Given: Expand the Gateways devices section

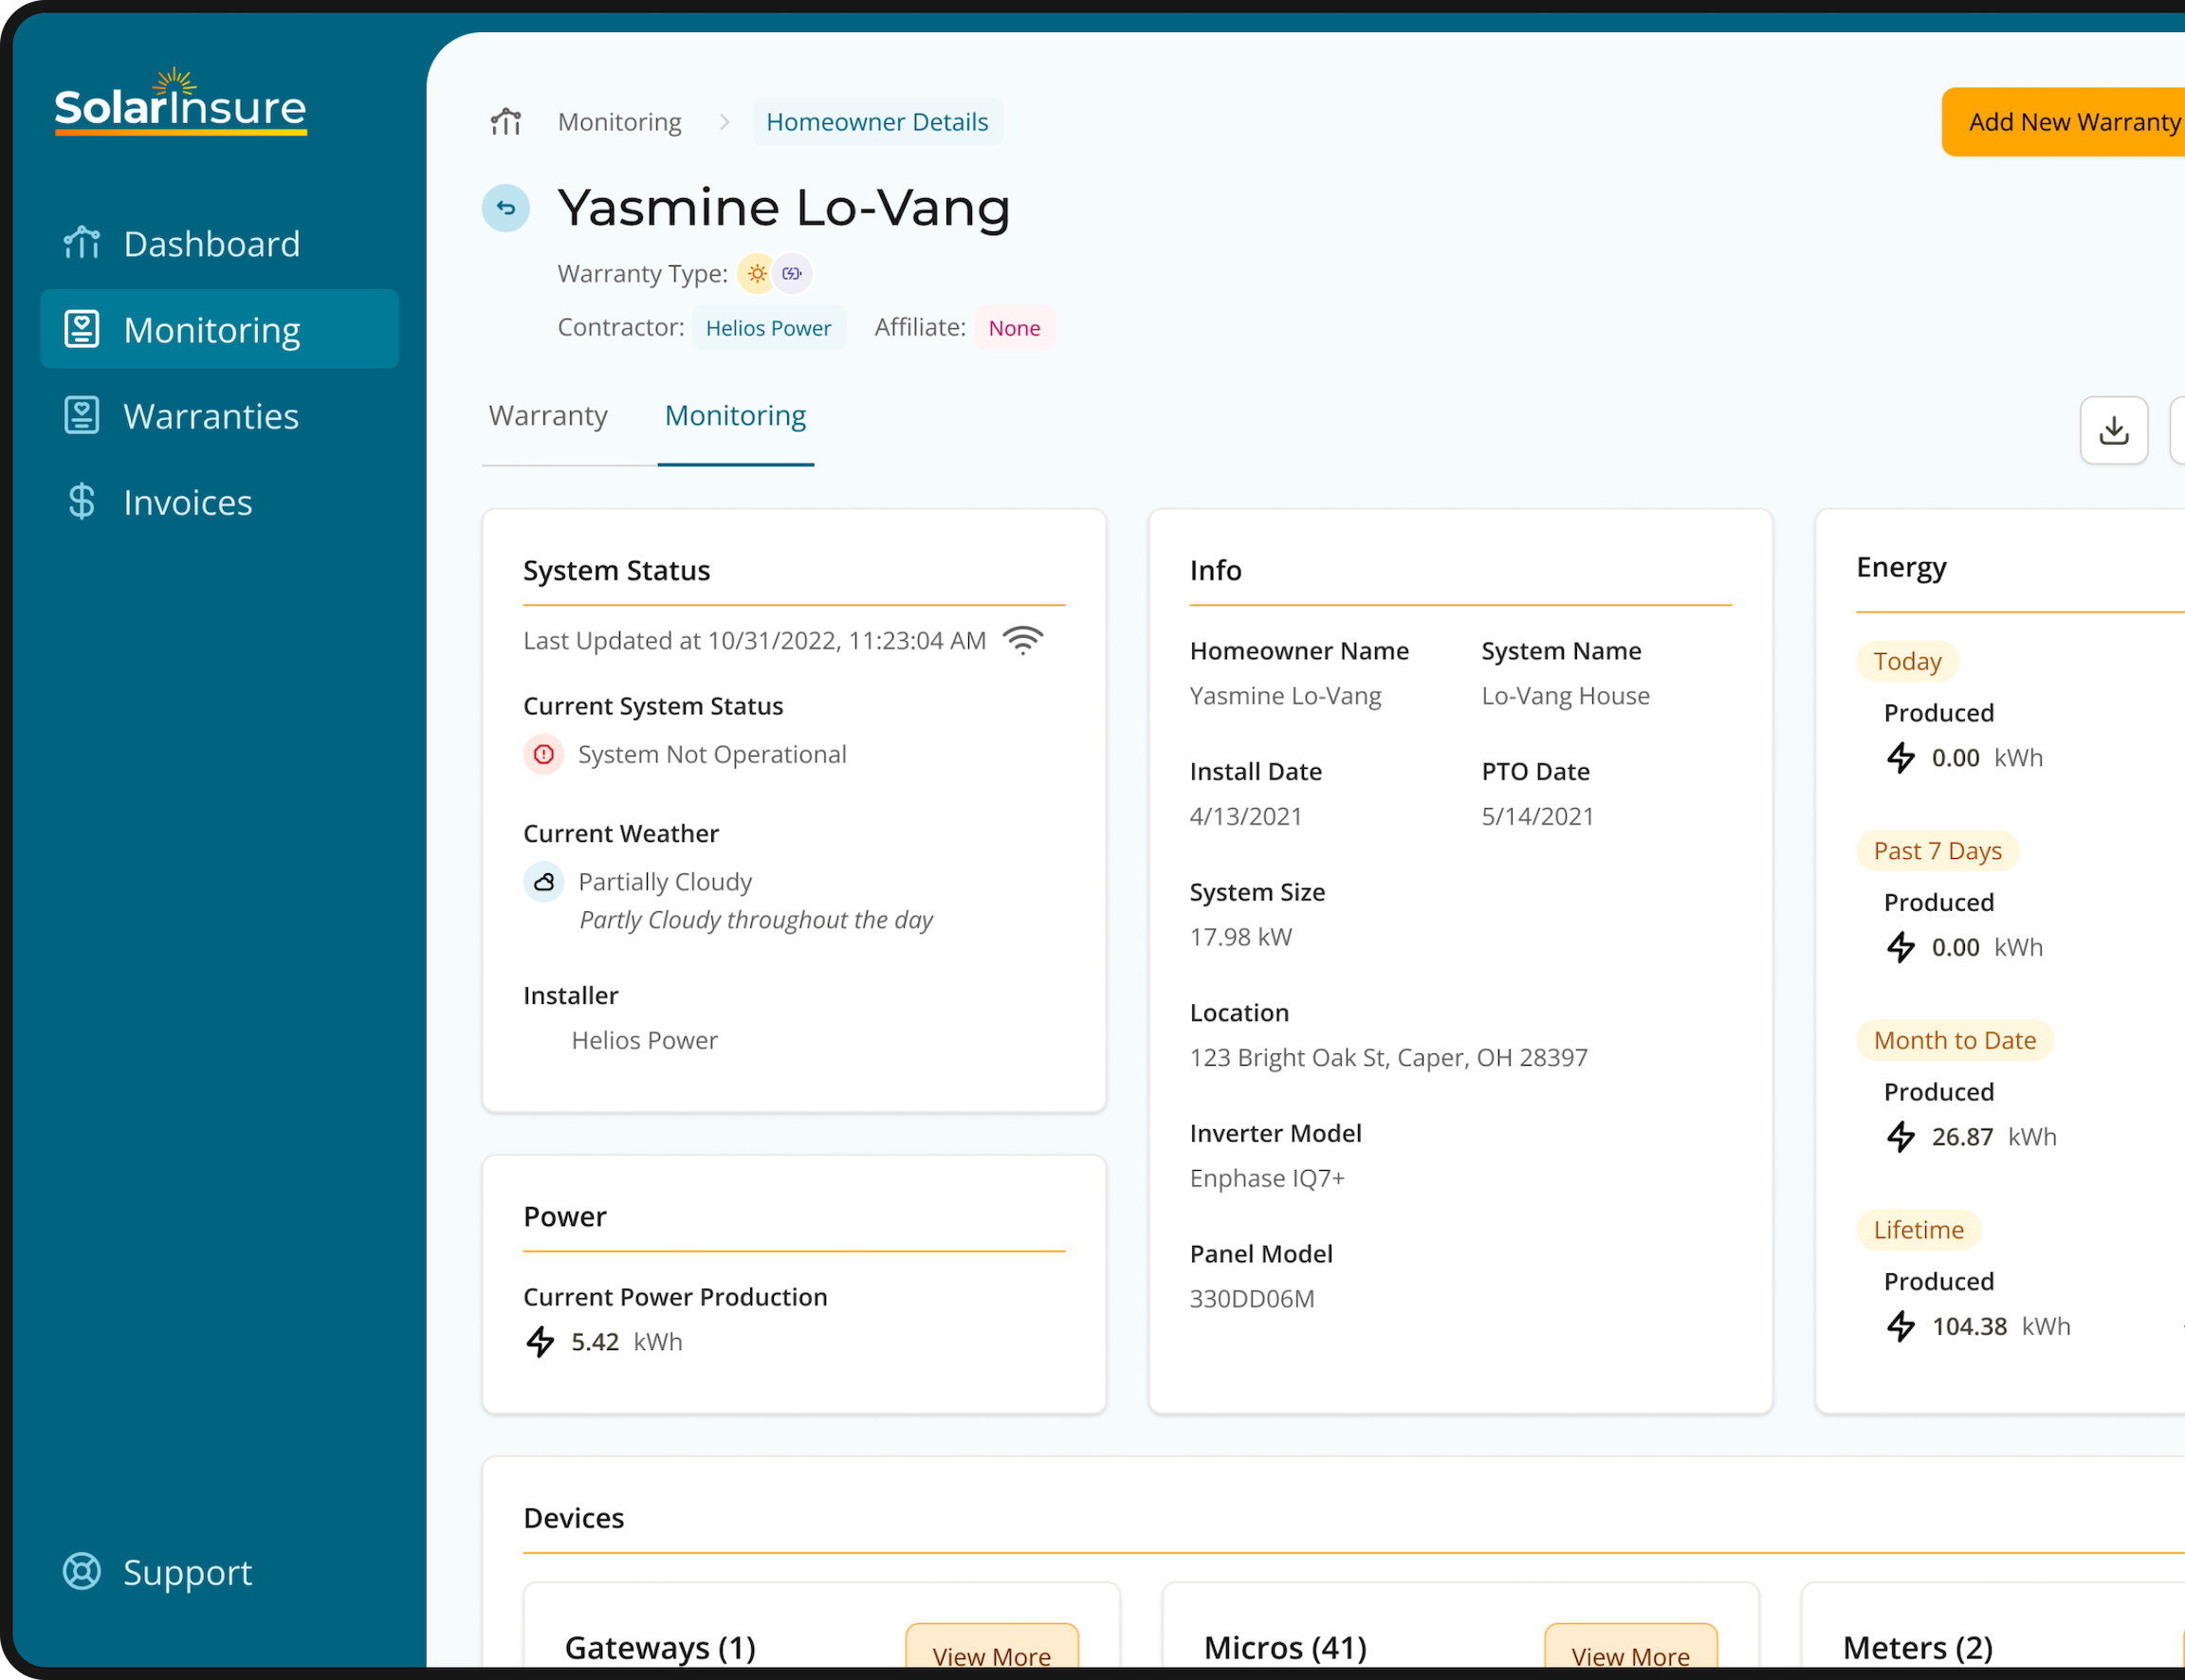Looking at the screenshot, I should click(994, 1655).
